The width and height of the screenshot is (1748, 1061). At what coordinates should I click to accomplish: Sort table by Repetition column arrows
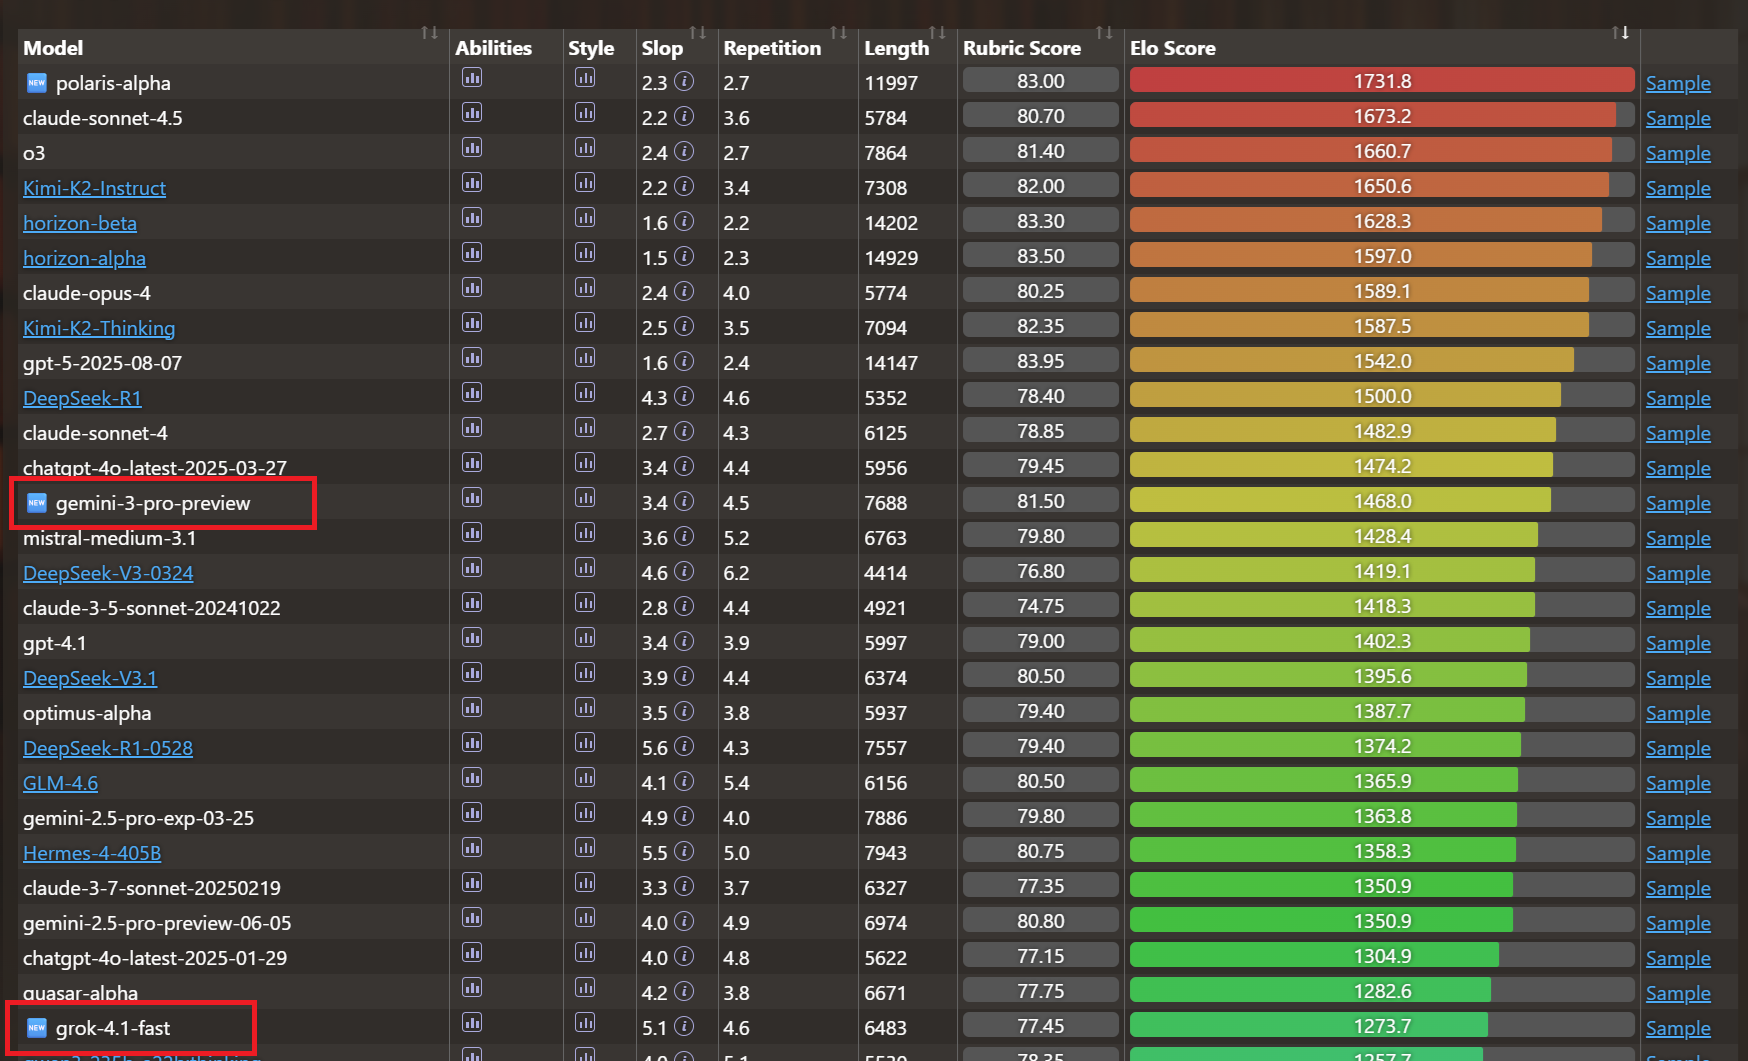coord(839,33)
